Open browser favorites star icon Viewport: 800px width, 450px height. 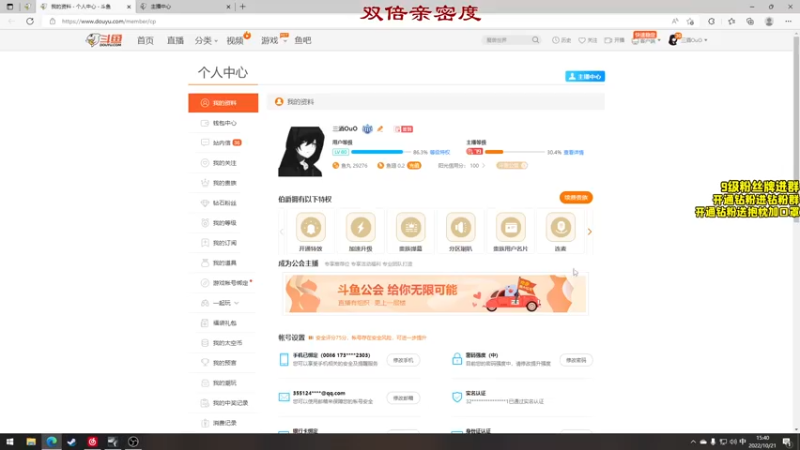pyautogui.click(x=731, y=21)
